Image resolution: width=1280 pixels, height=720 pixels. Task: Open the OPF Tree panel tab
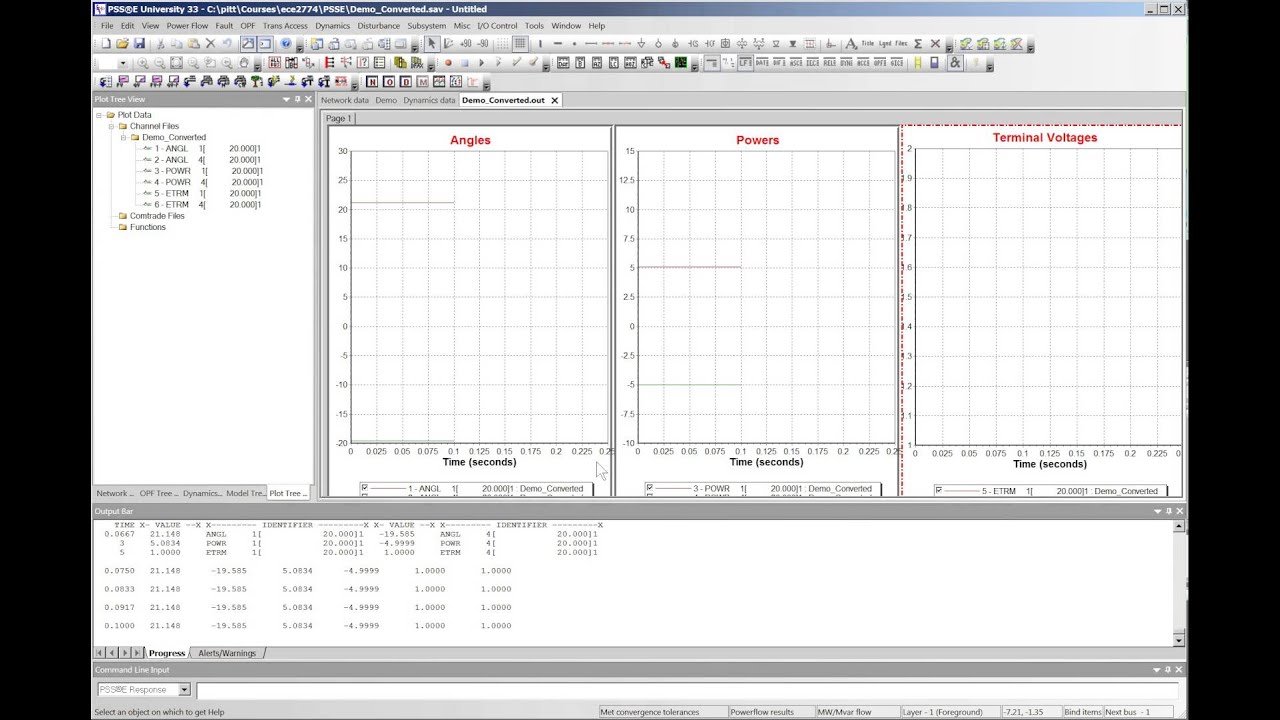click(158, 493)
